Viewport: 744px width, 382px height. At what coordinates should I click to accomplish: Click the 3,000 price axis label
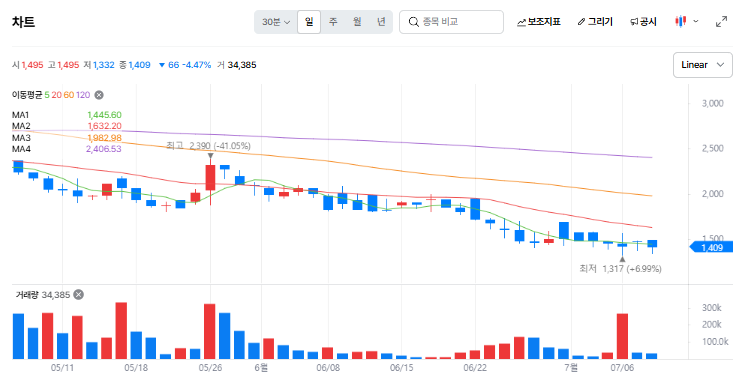(x=713, y=103)
